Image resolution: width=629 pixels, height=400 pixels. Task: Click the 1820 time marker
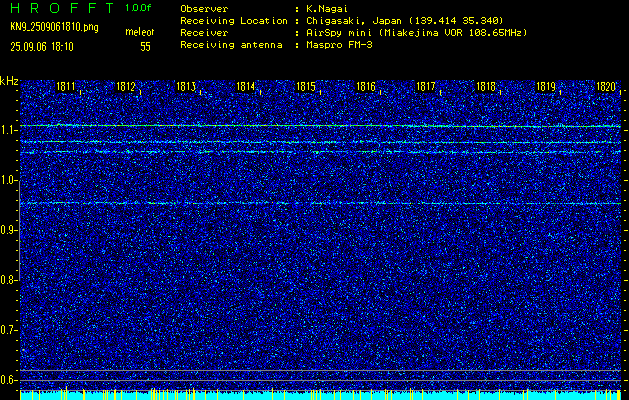click(606, 87)
